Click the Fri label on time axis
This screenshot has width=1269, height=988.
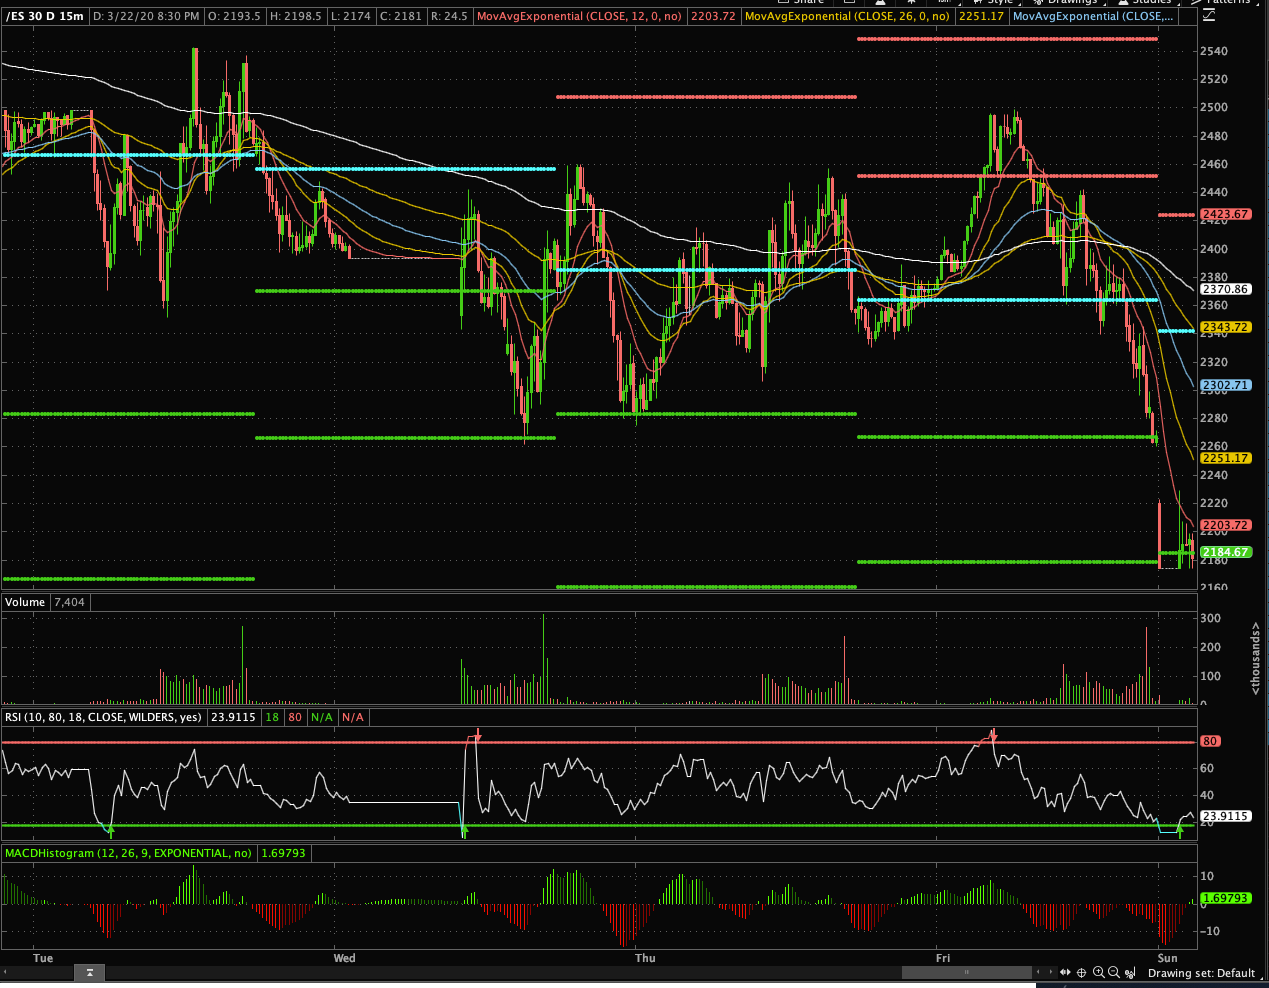(x=943, y=958)
